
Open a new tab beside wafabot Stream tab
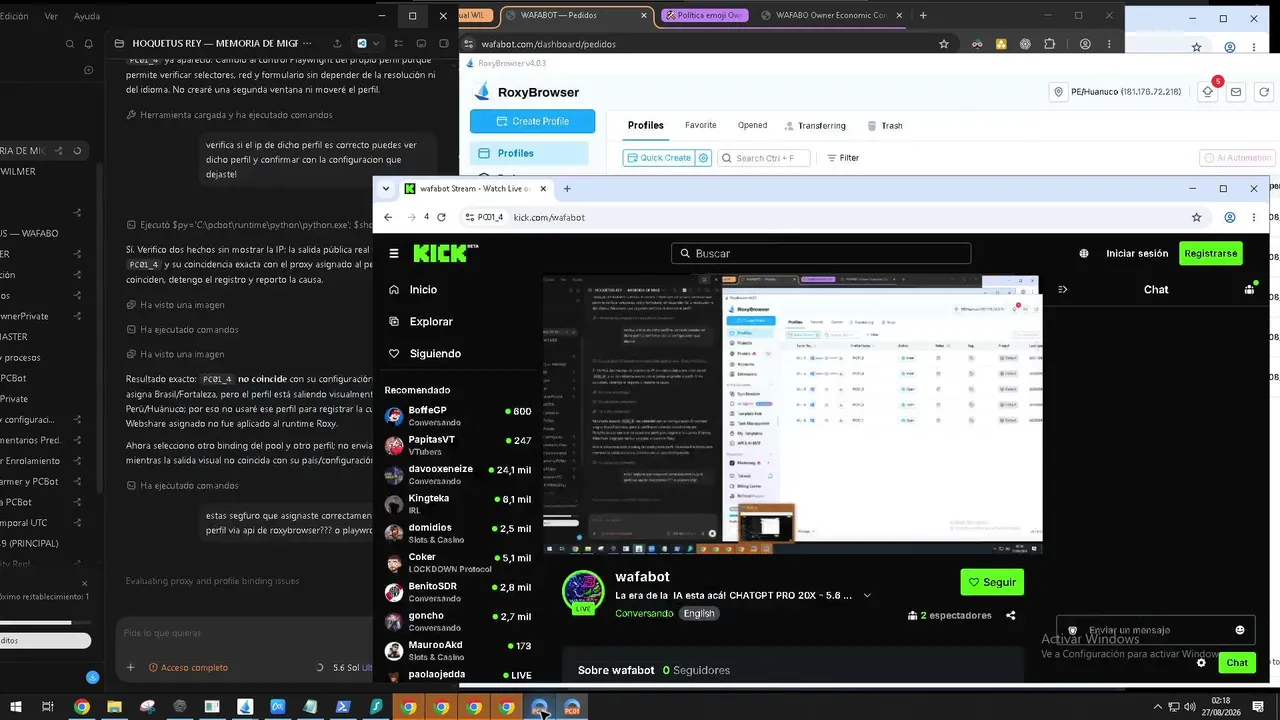[x=567, y=188]
